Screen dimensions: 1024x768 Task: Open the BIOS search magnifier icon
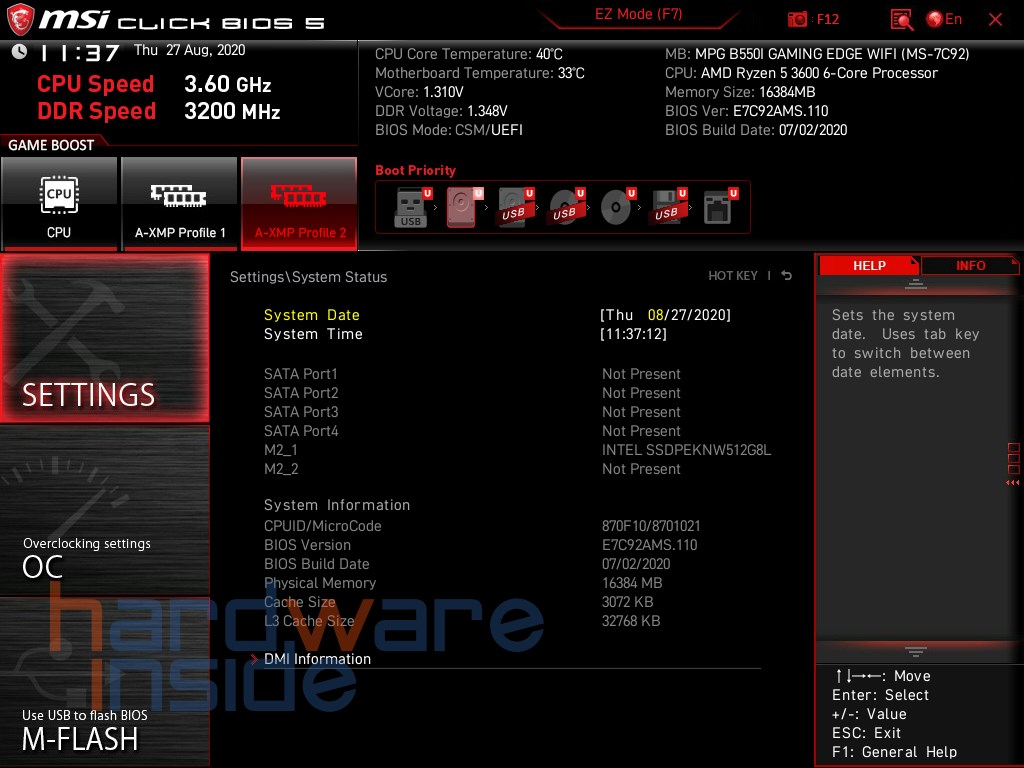tap(902, 19)
